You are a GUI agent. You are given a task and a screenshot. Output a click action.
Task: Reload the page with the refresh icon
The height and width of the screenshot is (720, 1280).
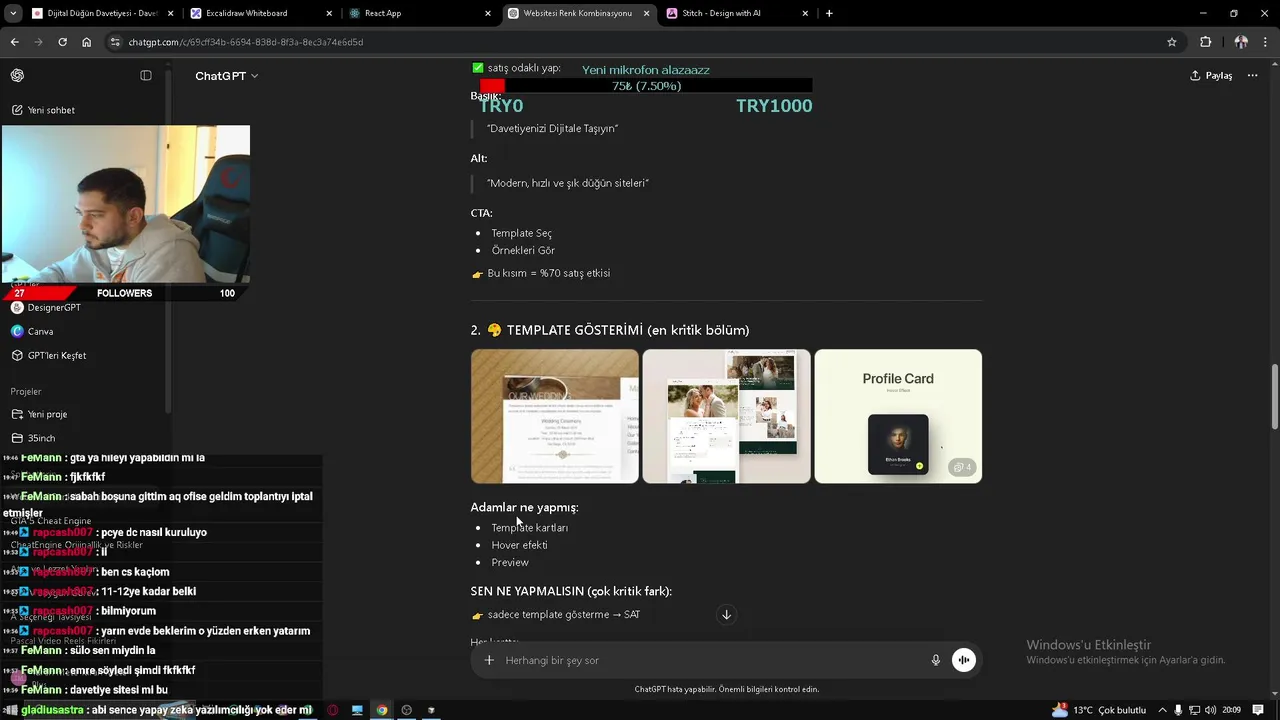click(x=62, y=42)
